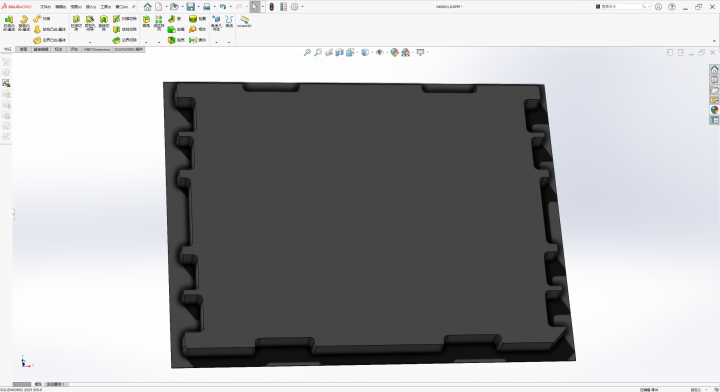Select the Fillet tool
The height and width of the screenshot is (392, 720).
click(146, 21)
